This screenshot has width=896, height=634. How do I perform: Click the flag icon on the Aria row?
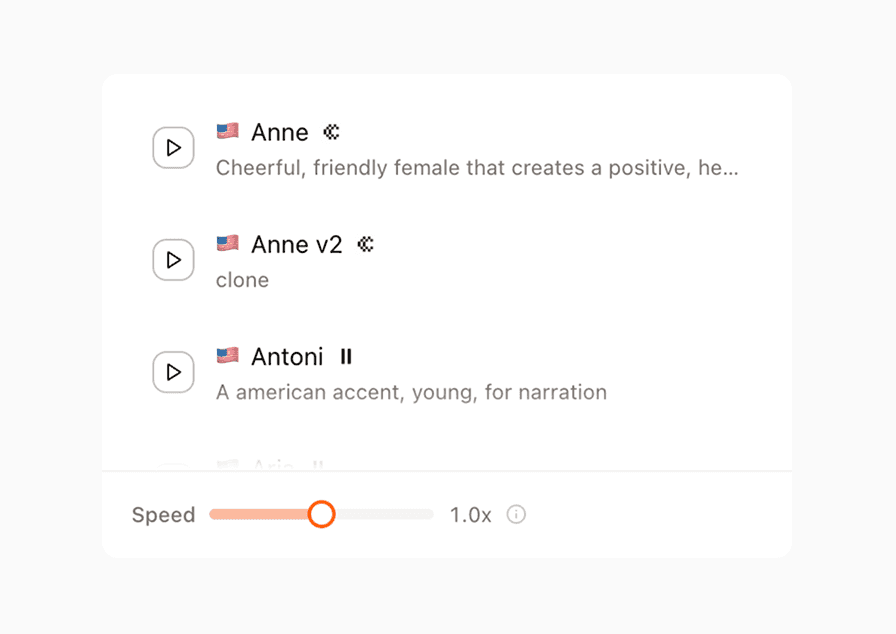pos(228,465)
